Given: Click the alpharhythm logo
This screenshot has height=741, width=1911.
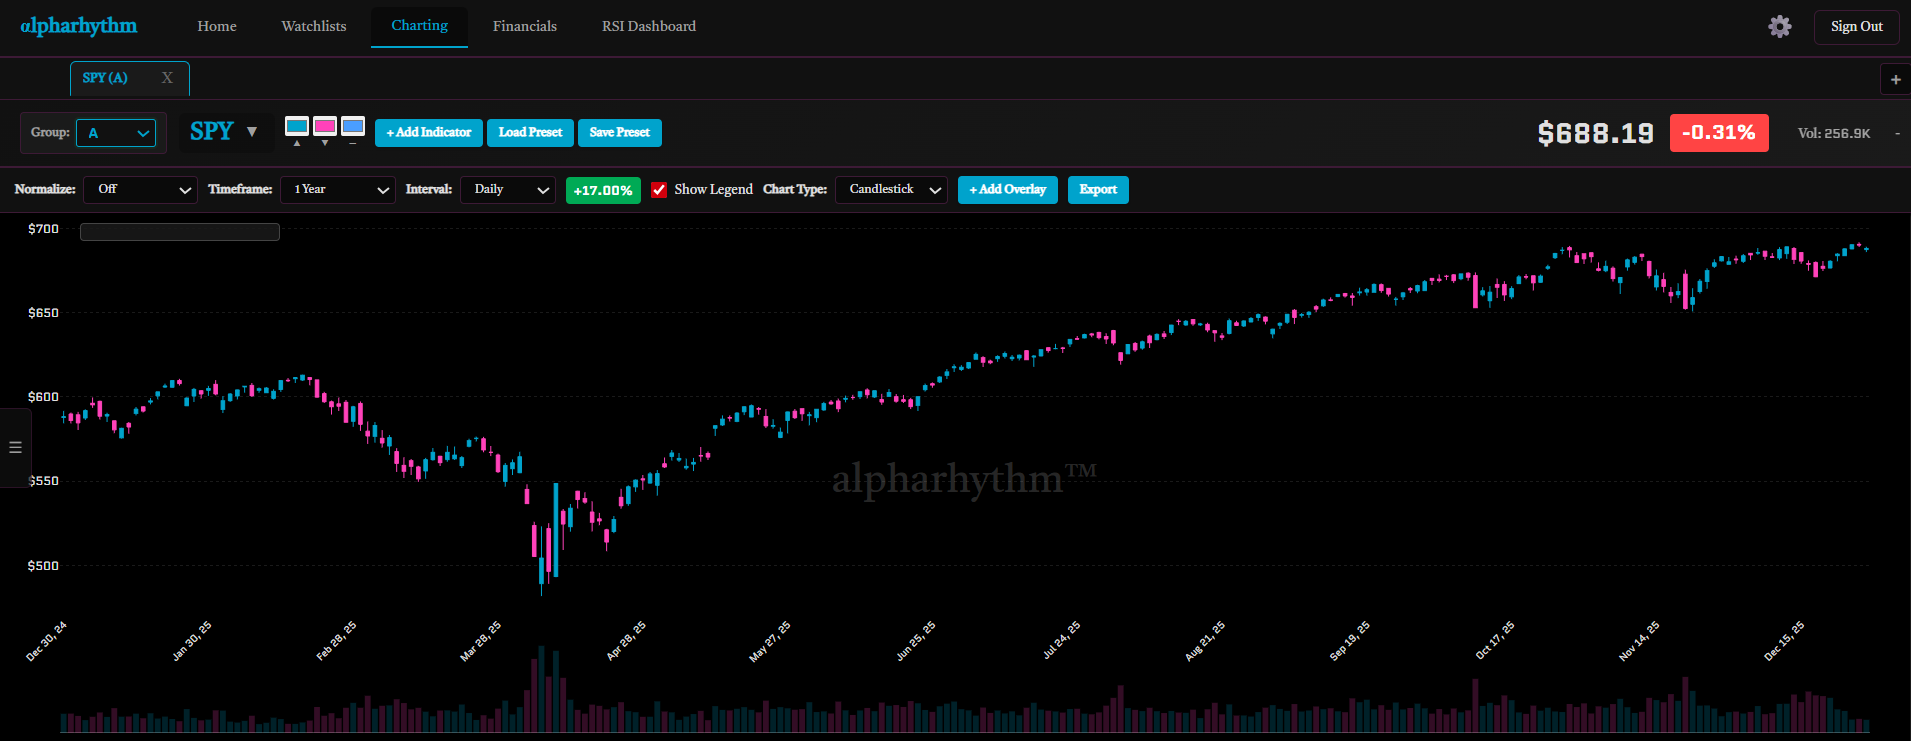Looking at the screenshot, I should point(79,26).
